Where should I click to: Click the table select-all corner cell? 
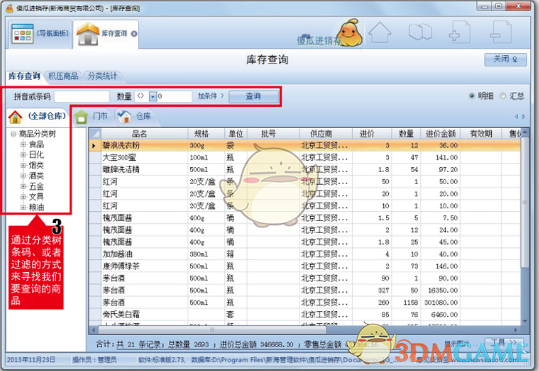(95, 134)
